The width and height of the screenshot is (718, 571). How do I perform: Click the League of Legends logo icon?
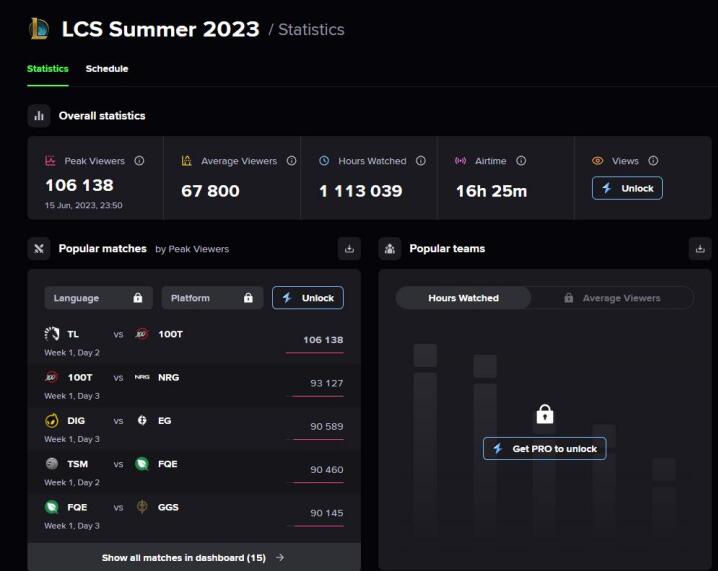(38, 29)
